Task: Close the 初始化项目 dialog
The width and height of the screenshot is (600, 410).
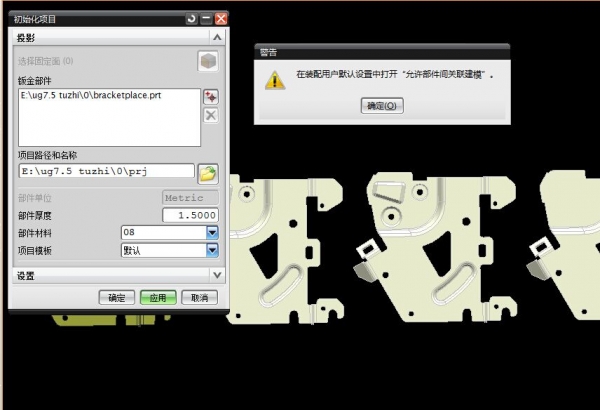Action: pos(221,18)
